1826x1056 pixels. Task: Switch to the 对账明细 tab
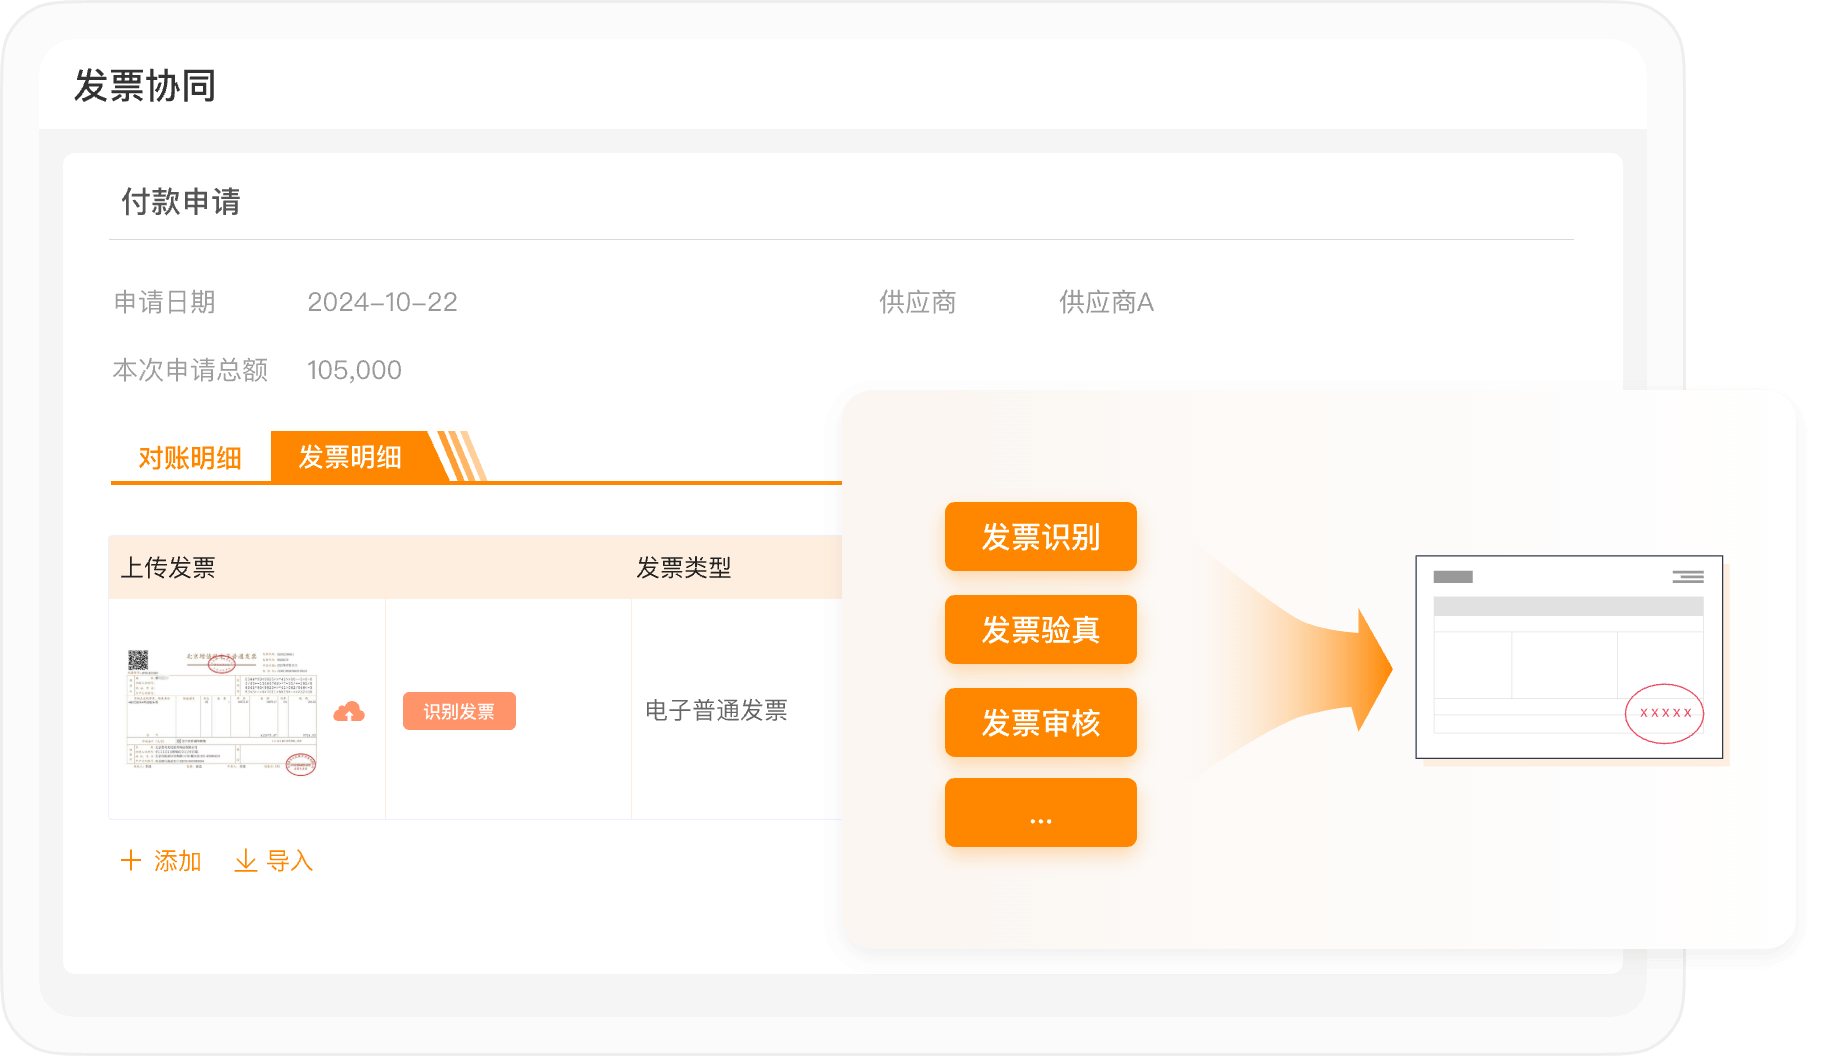point(190,458)
